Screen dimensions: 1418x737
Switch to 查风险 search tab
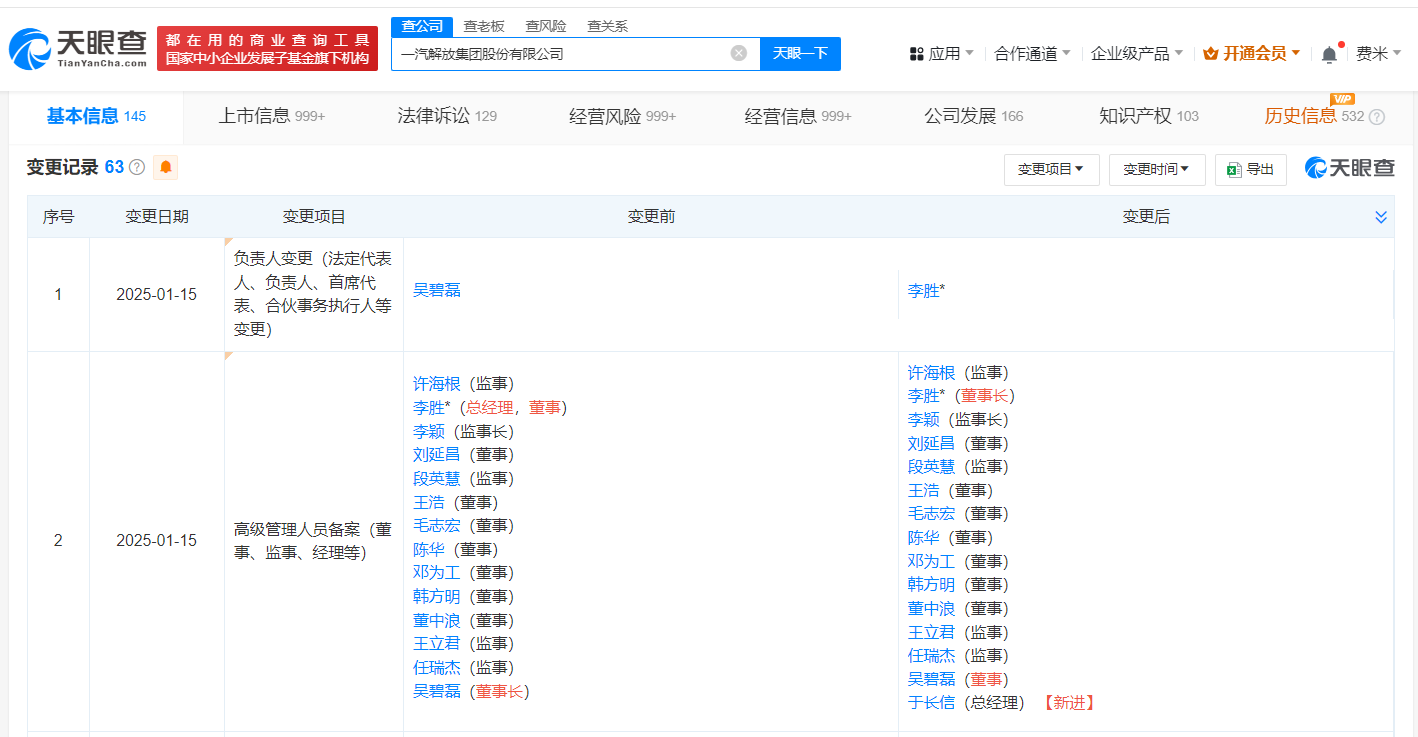tap(546, 26)
